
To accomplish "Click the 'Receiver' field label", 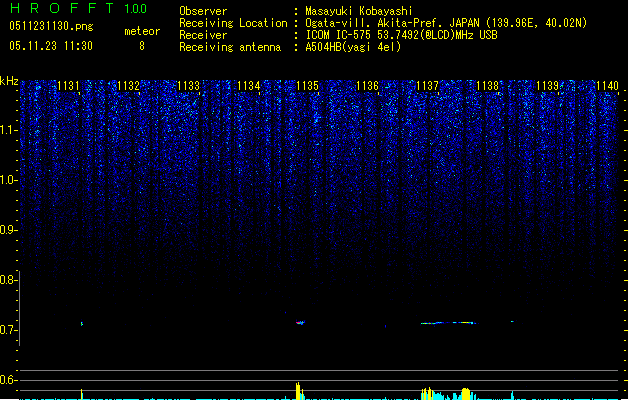I will (x=203, y=35).
